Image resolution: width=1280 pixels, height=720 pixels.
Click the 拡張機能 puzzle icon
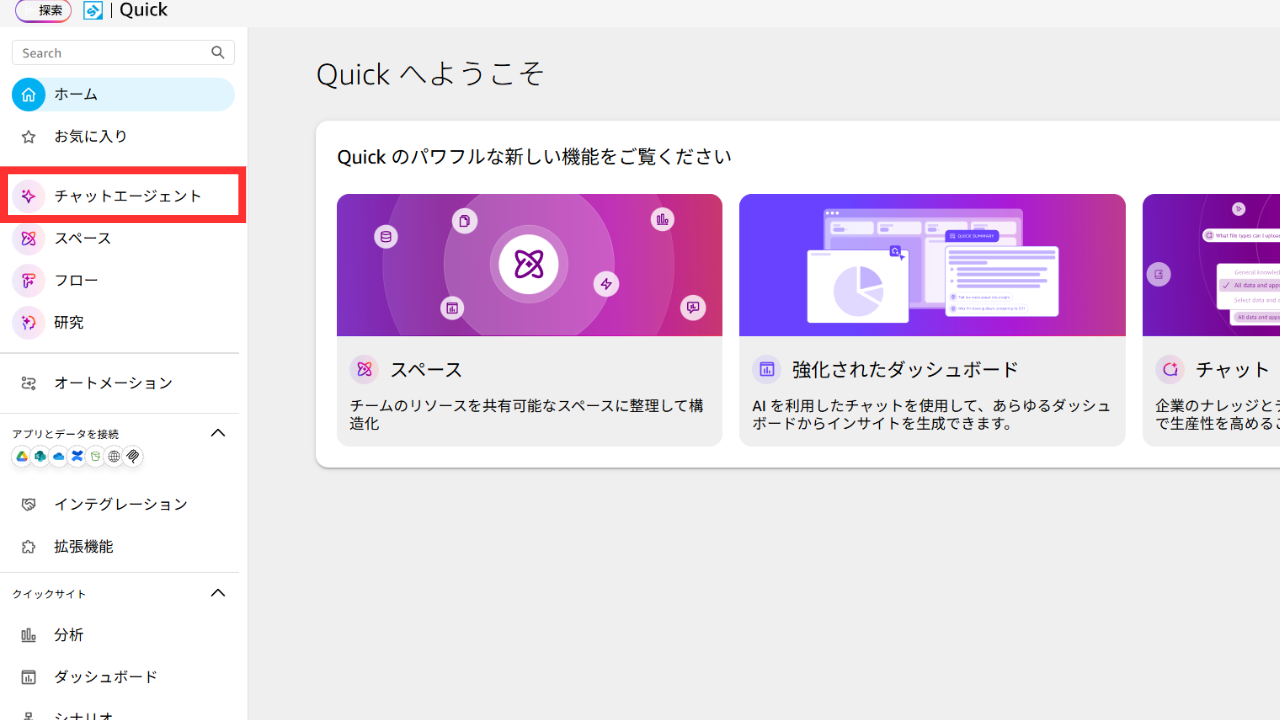coord(28,547)
